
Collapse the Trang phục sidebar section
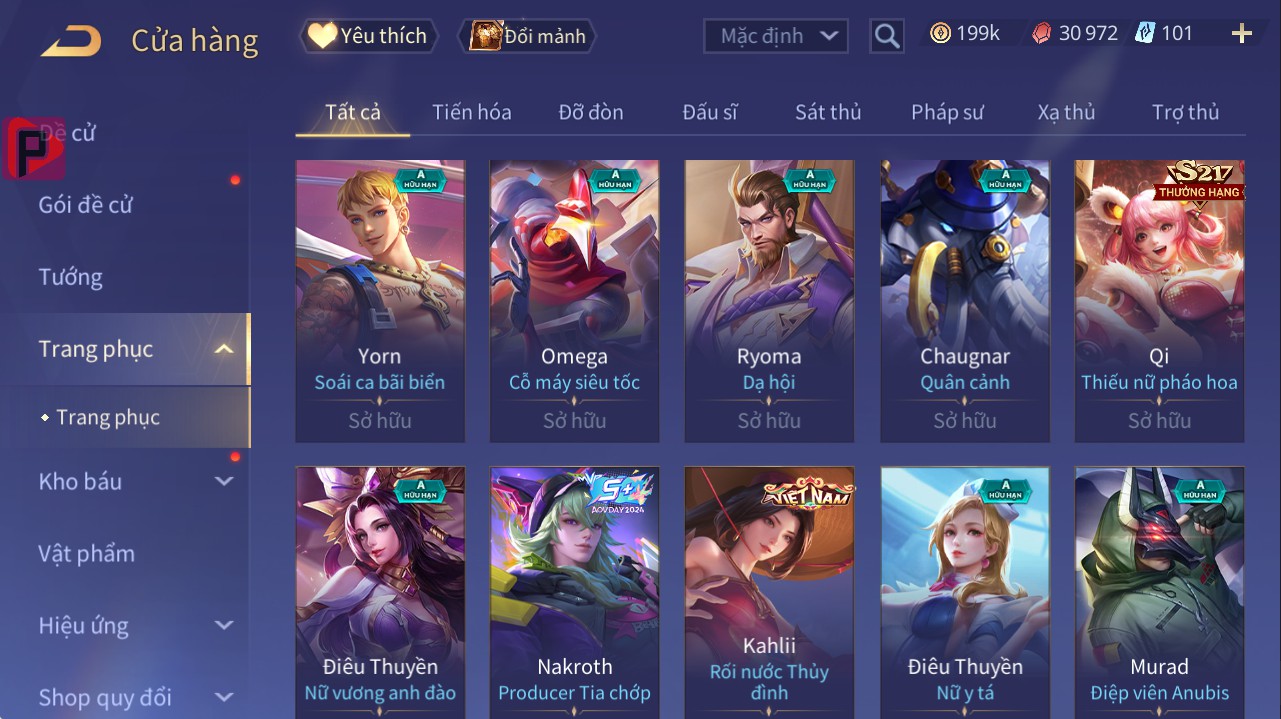[224, 349]
